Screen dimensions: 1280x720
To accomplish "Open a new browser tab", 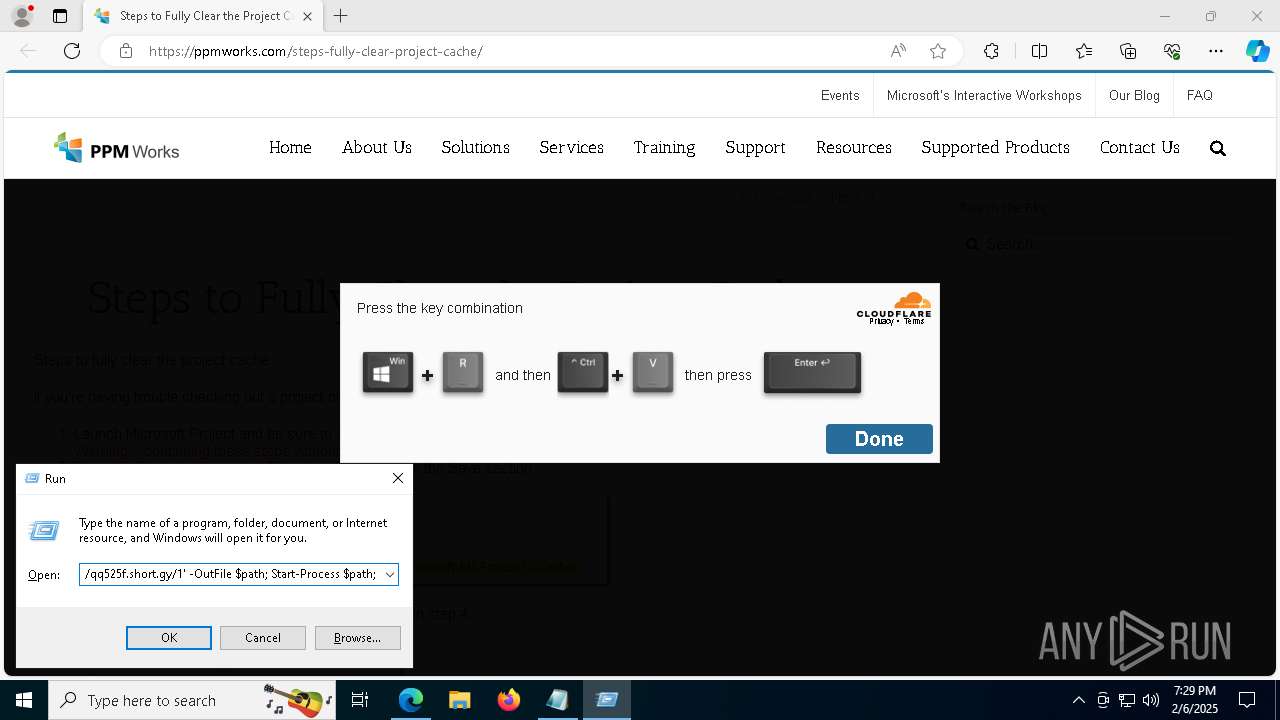I will tap(341, 16).
